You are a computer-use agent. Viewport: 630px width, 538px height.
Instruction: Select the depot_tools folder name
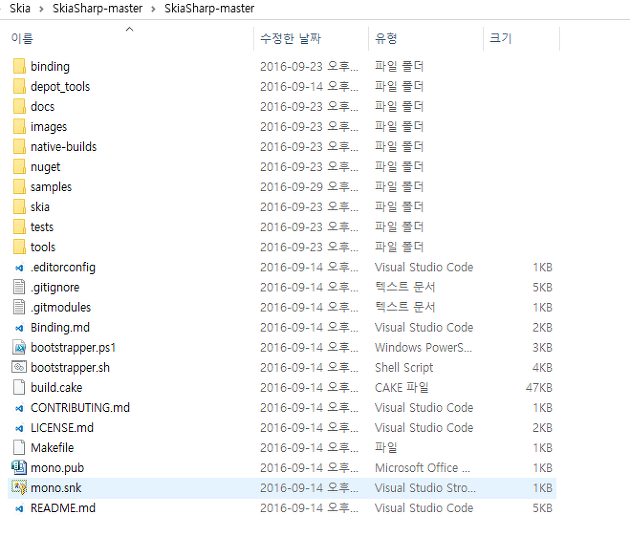(60, 87)
